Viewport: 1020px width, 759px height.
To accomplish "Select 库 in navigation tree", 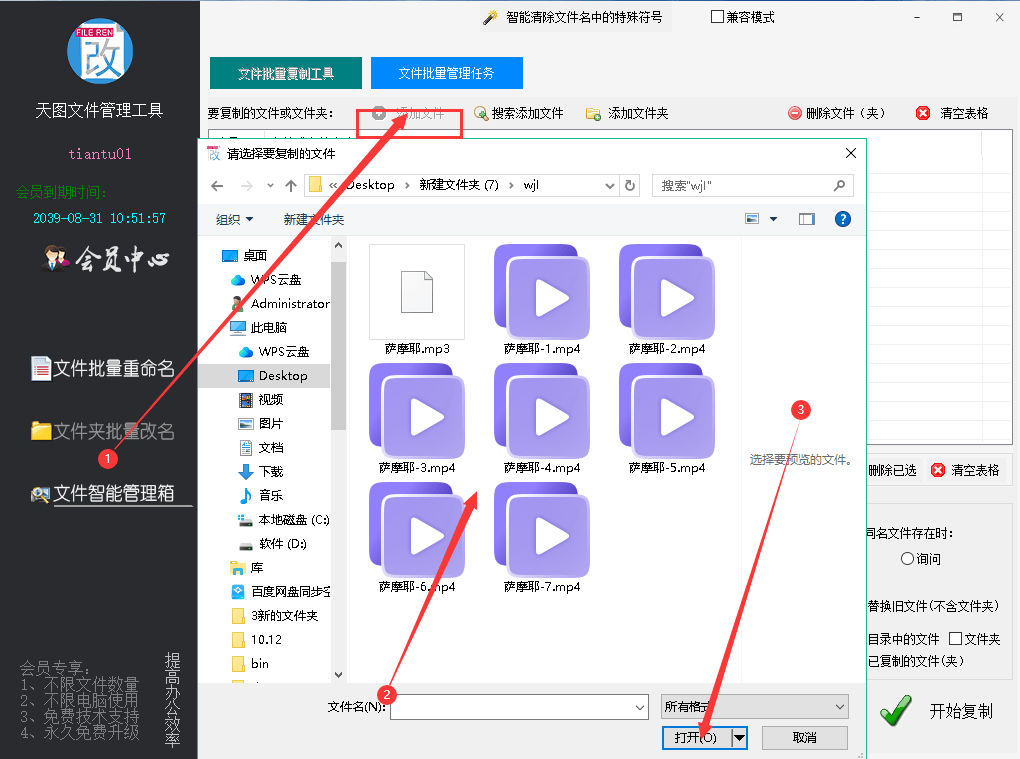I will click(247, 568).
